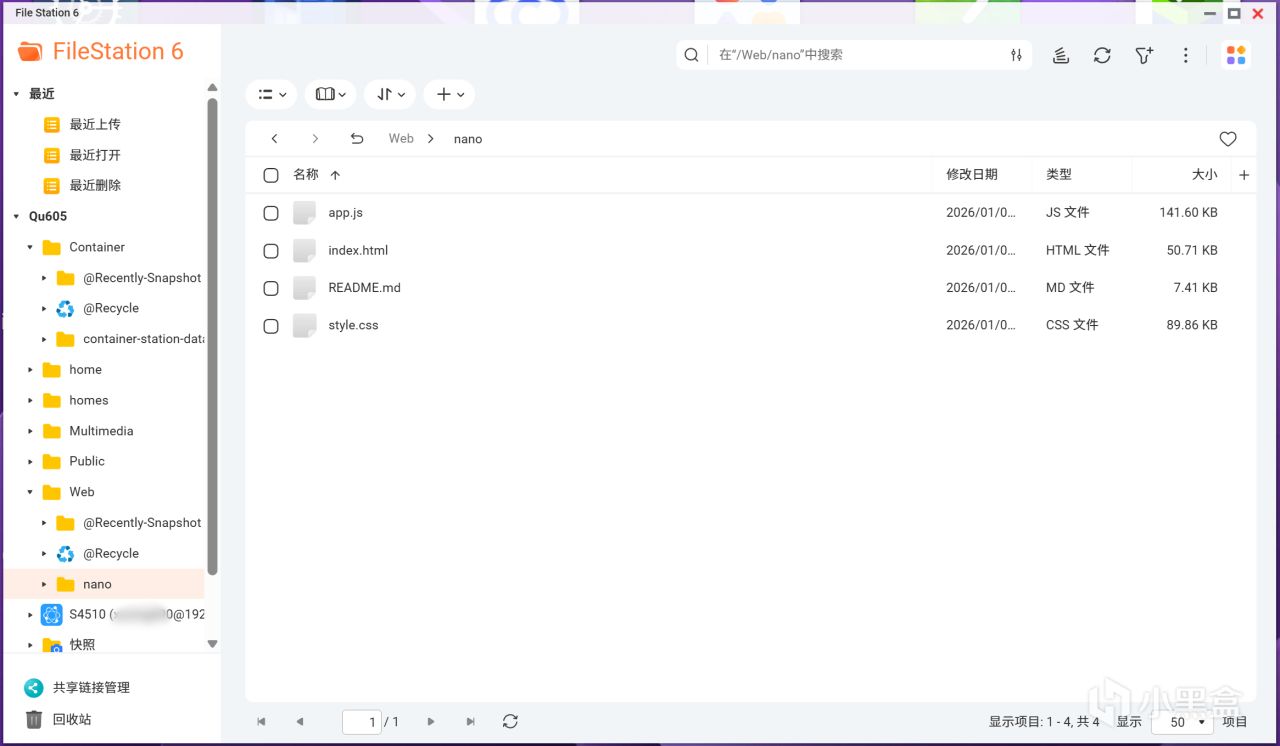The height and width of the screenshot is (746, 1280).
Task: Sort by 名称 column header
Action: click(305, 174)
